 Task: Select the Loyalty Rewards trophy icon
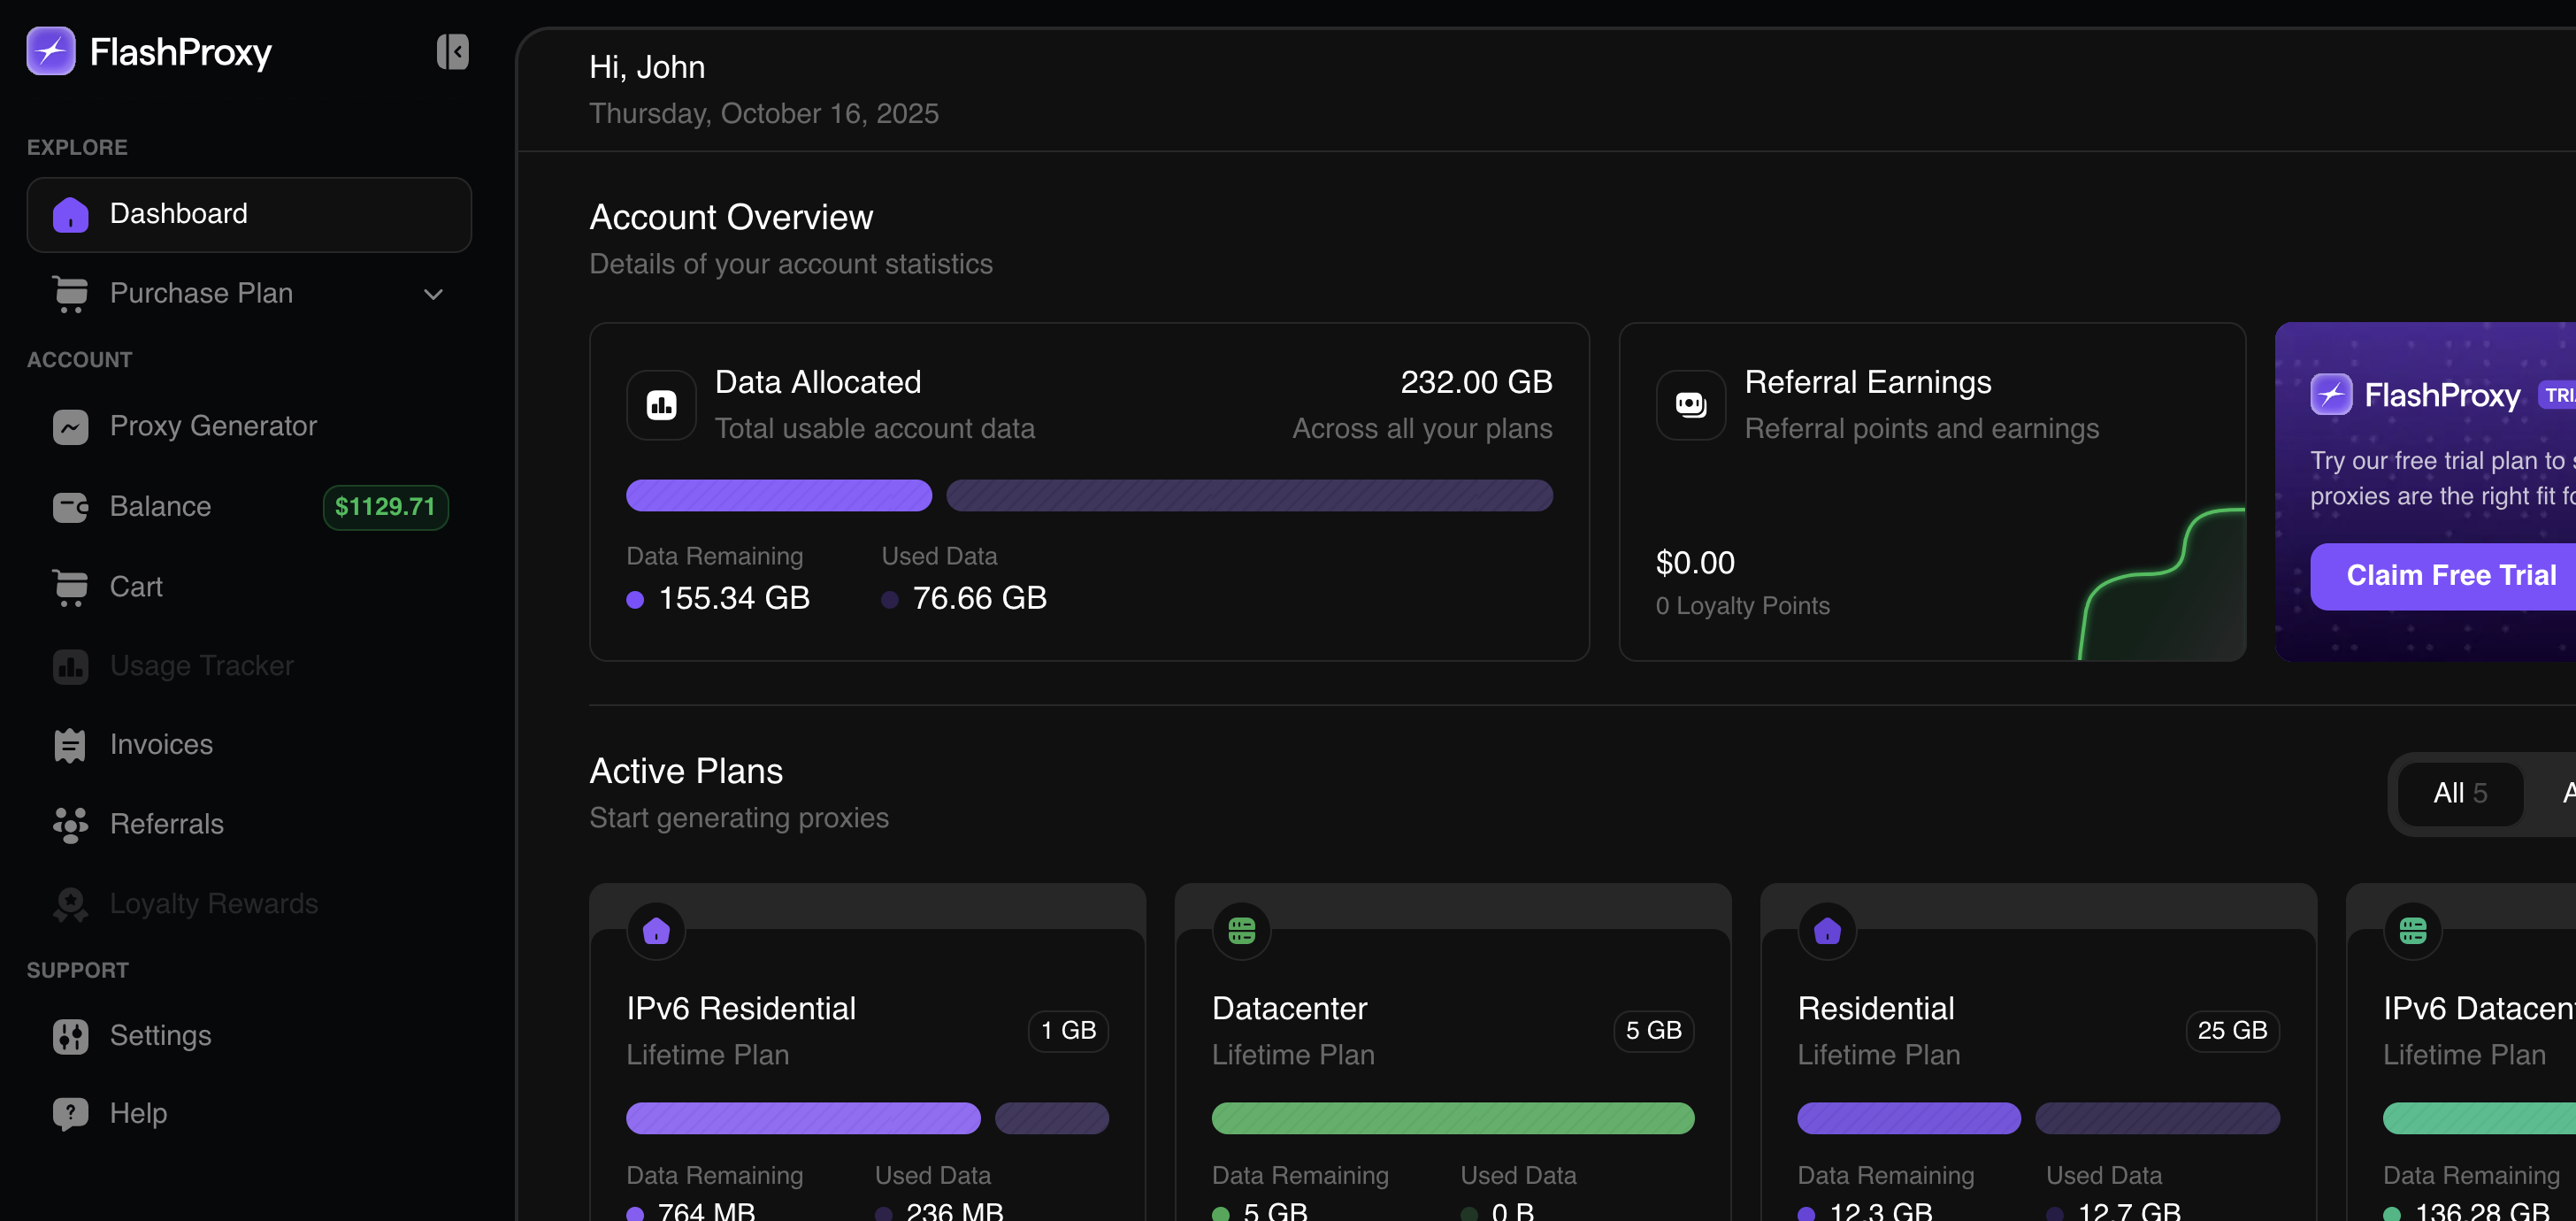coord(69,905)
